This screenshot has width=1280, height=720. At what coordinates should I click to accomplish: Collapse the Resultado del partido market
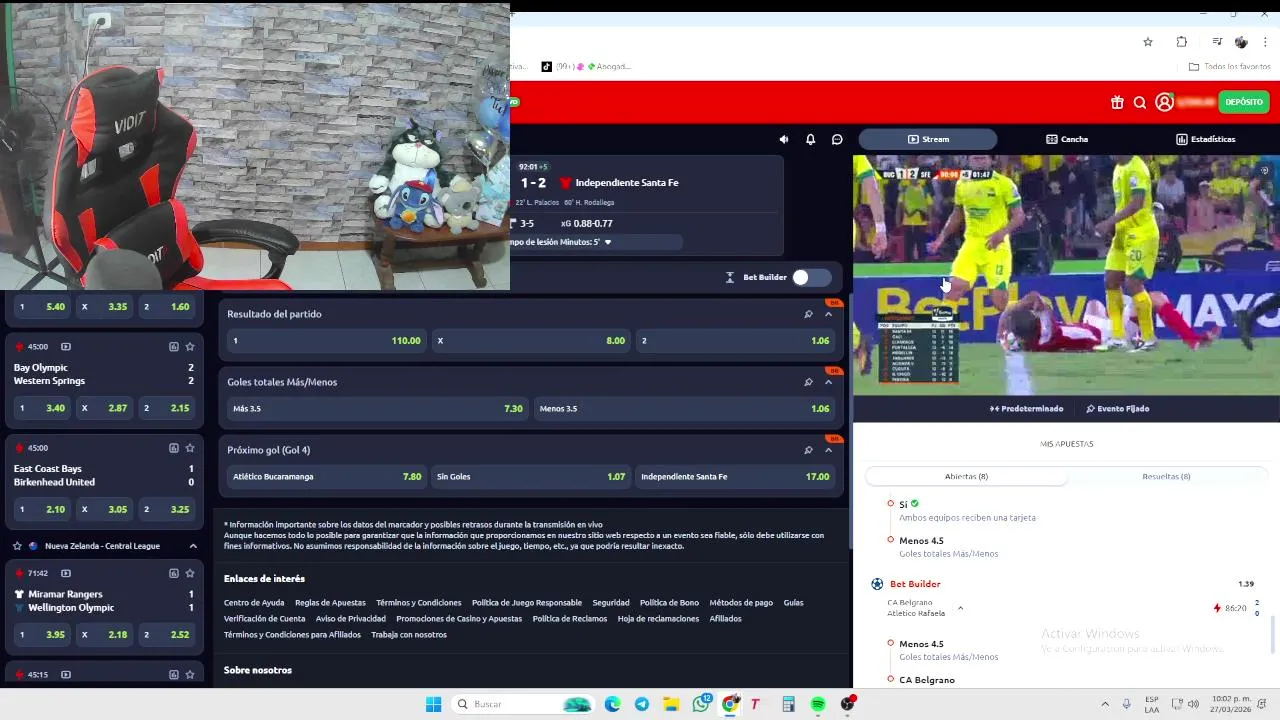click(x=828, y=314)
